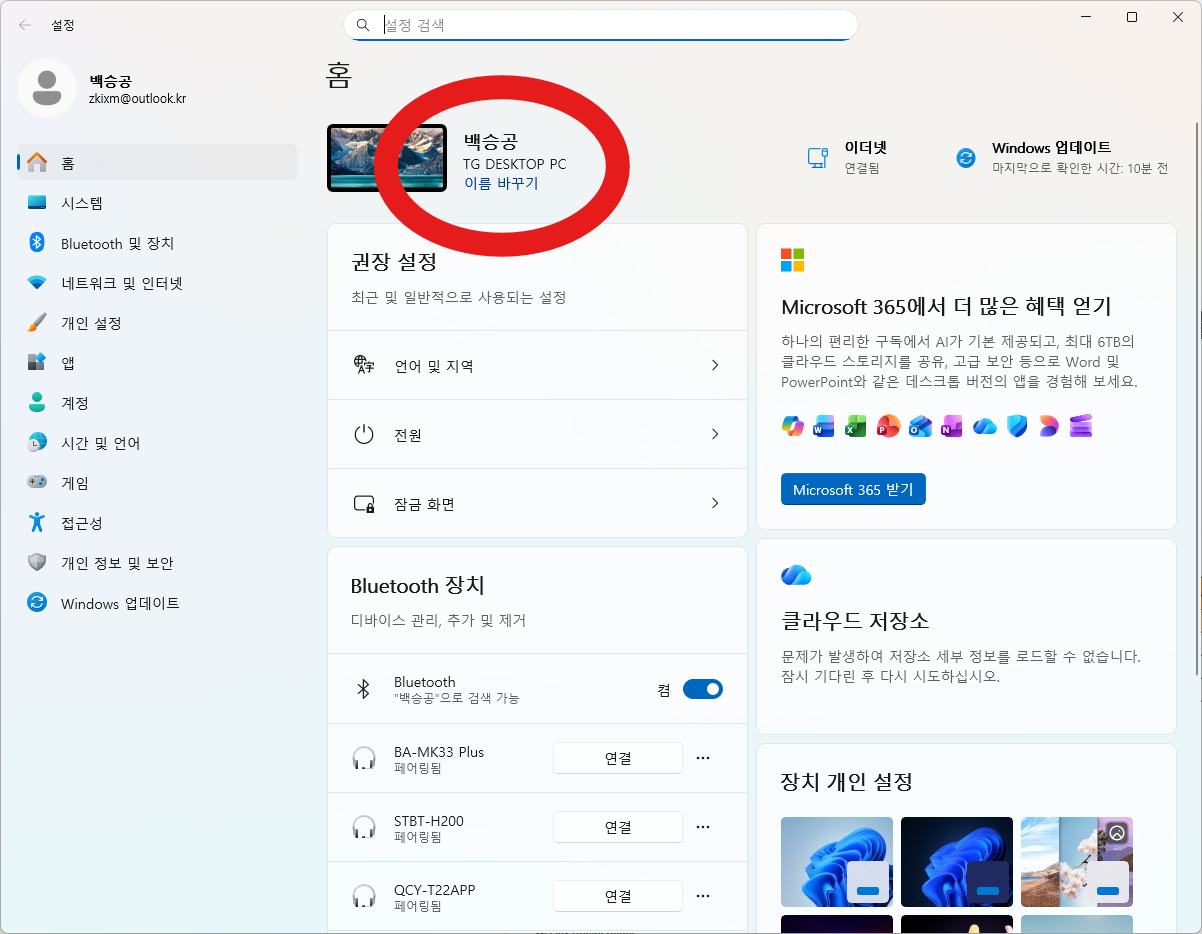Click the 개인 정보 및 보안 shield icon
This screenshot has width=1202, height=934.
pos(37,562)
